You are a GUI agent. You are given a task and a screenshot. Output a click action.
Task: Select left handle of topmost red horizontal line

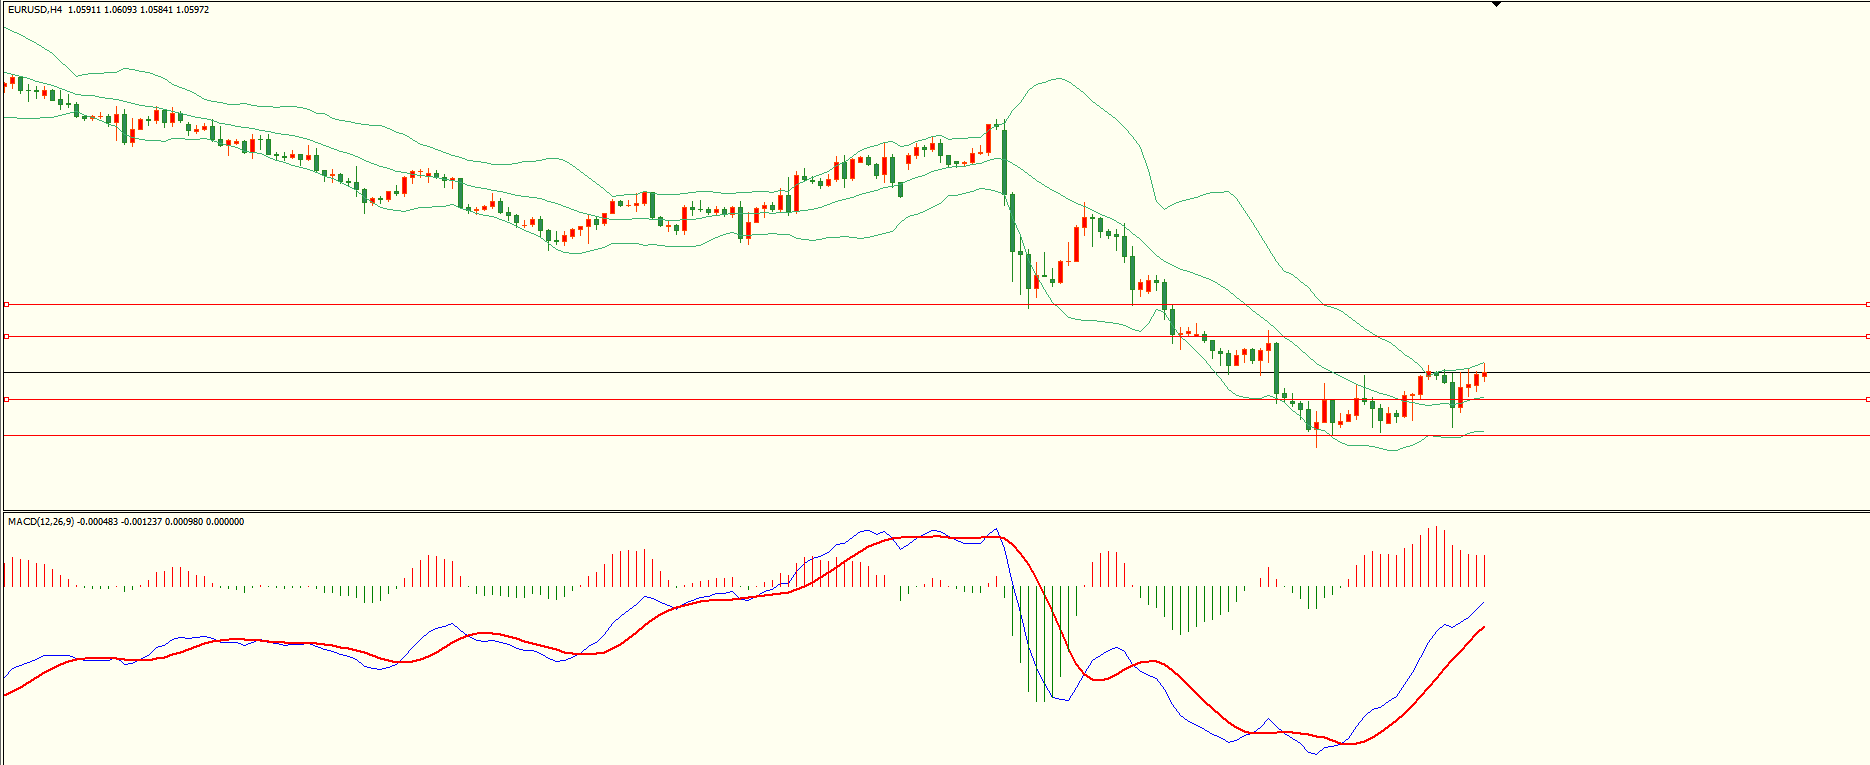pyautogui.click(x=6, y=304)
